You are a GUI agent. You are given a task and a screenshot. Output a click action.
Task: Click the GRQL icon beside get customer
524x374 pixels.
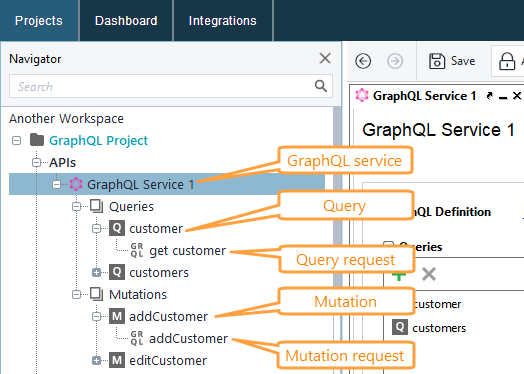click(137, 250)
